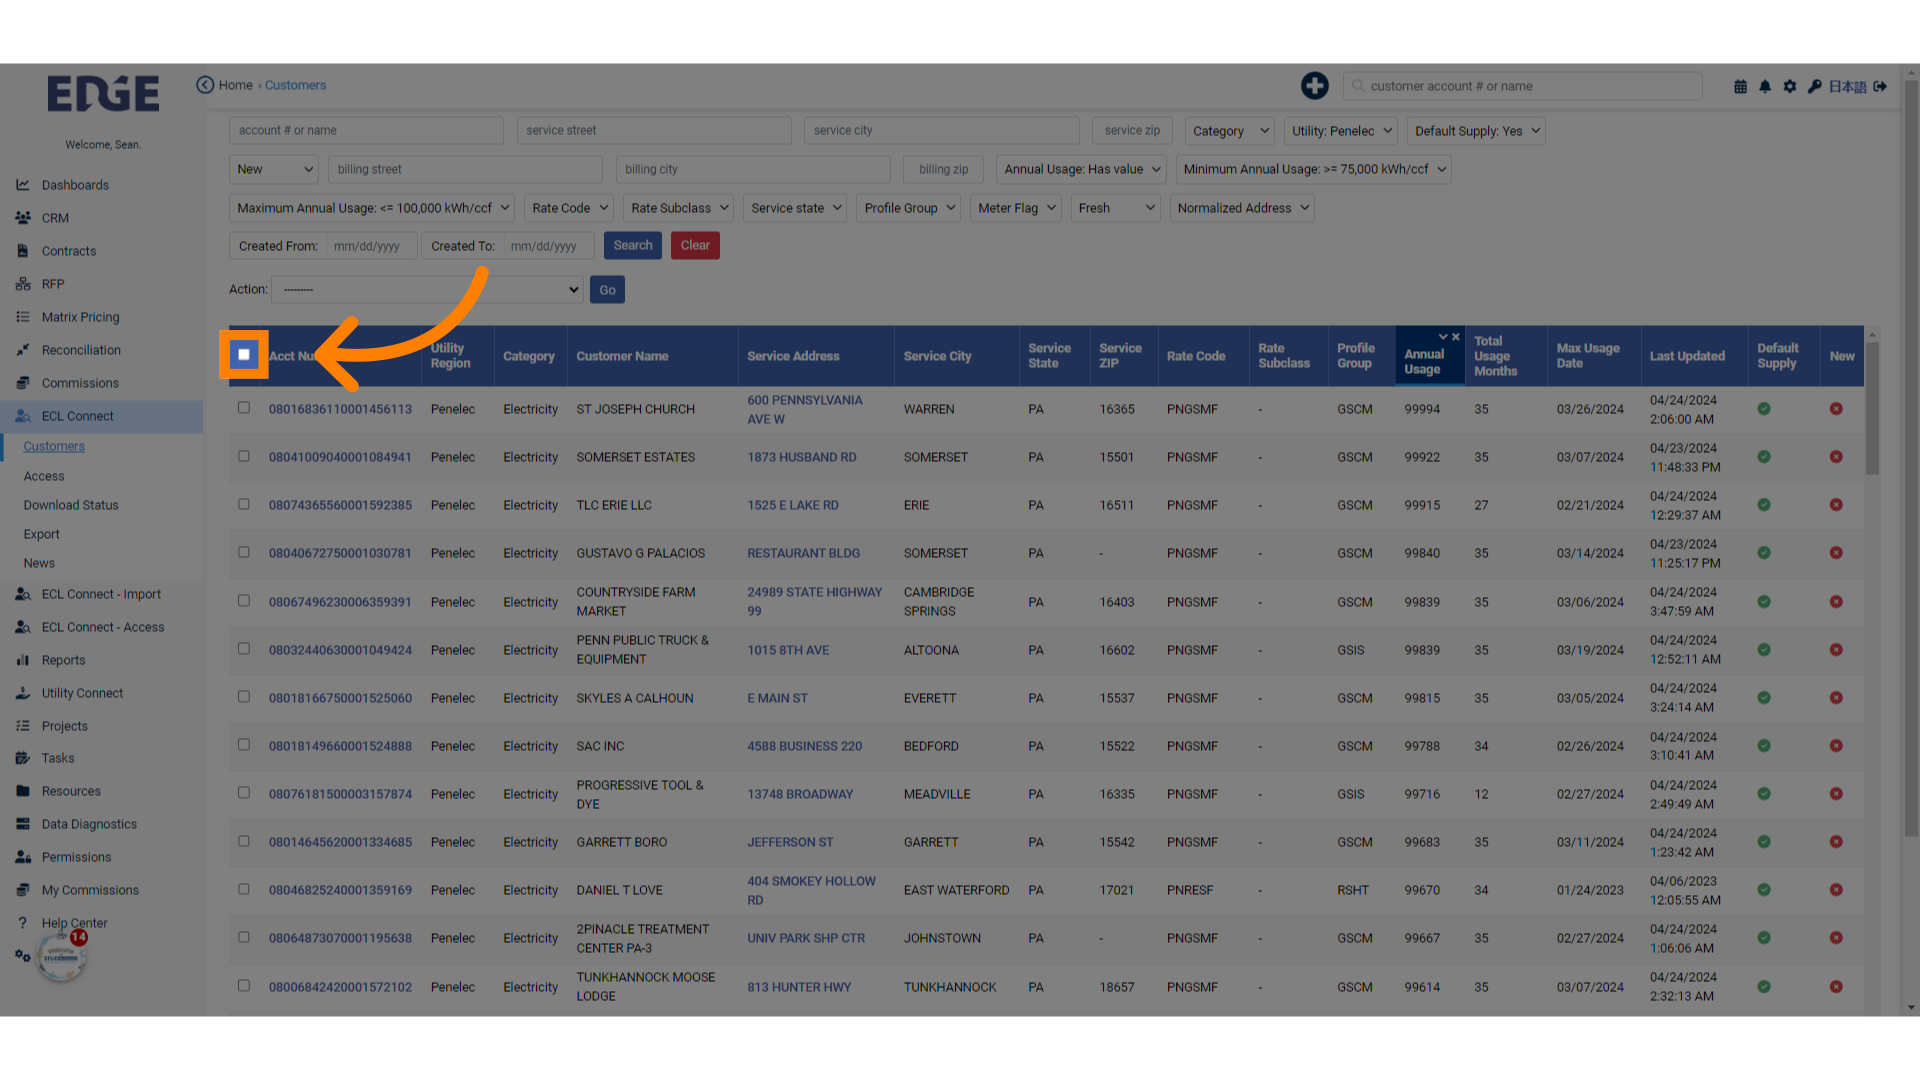Click the Reports bar chart icon
Viewport: 1920px width, 1080px height.
tap(23, 660)
